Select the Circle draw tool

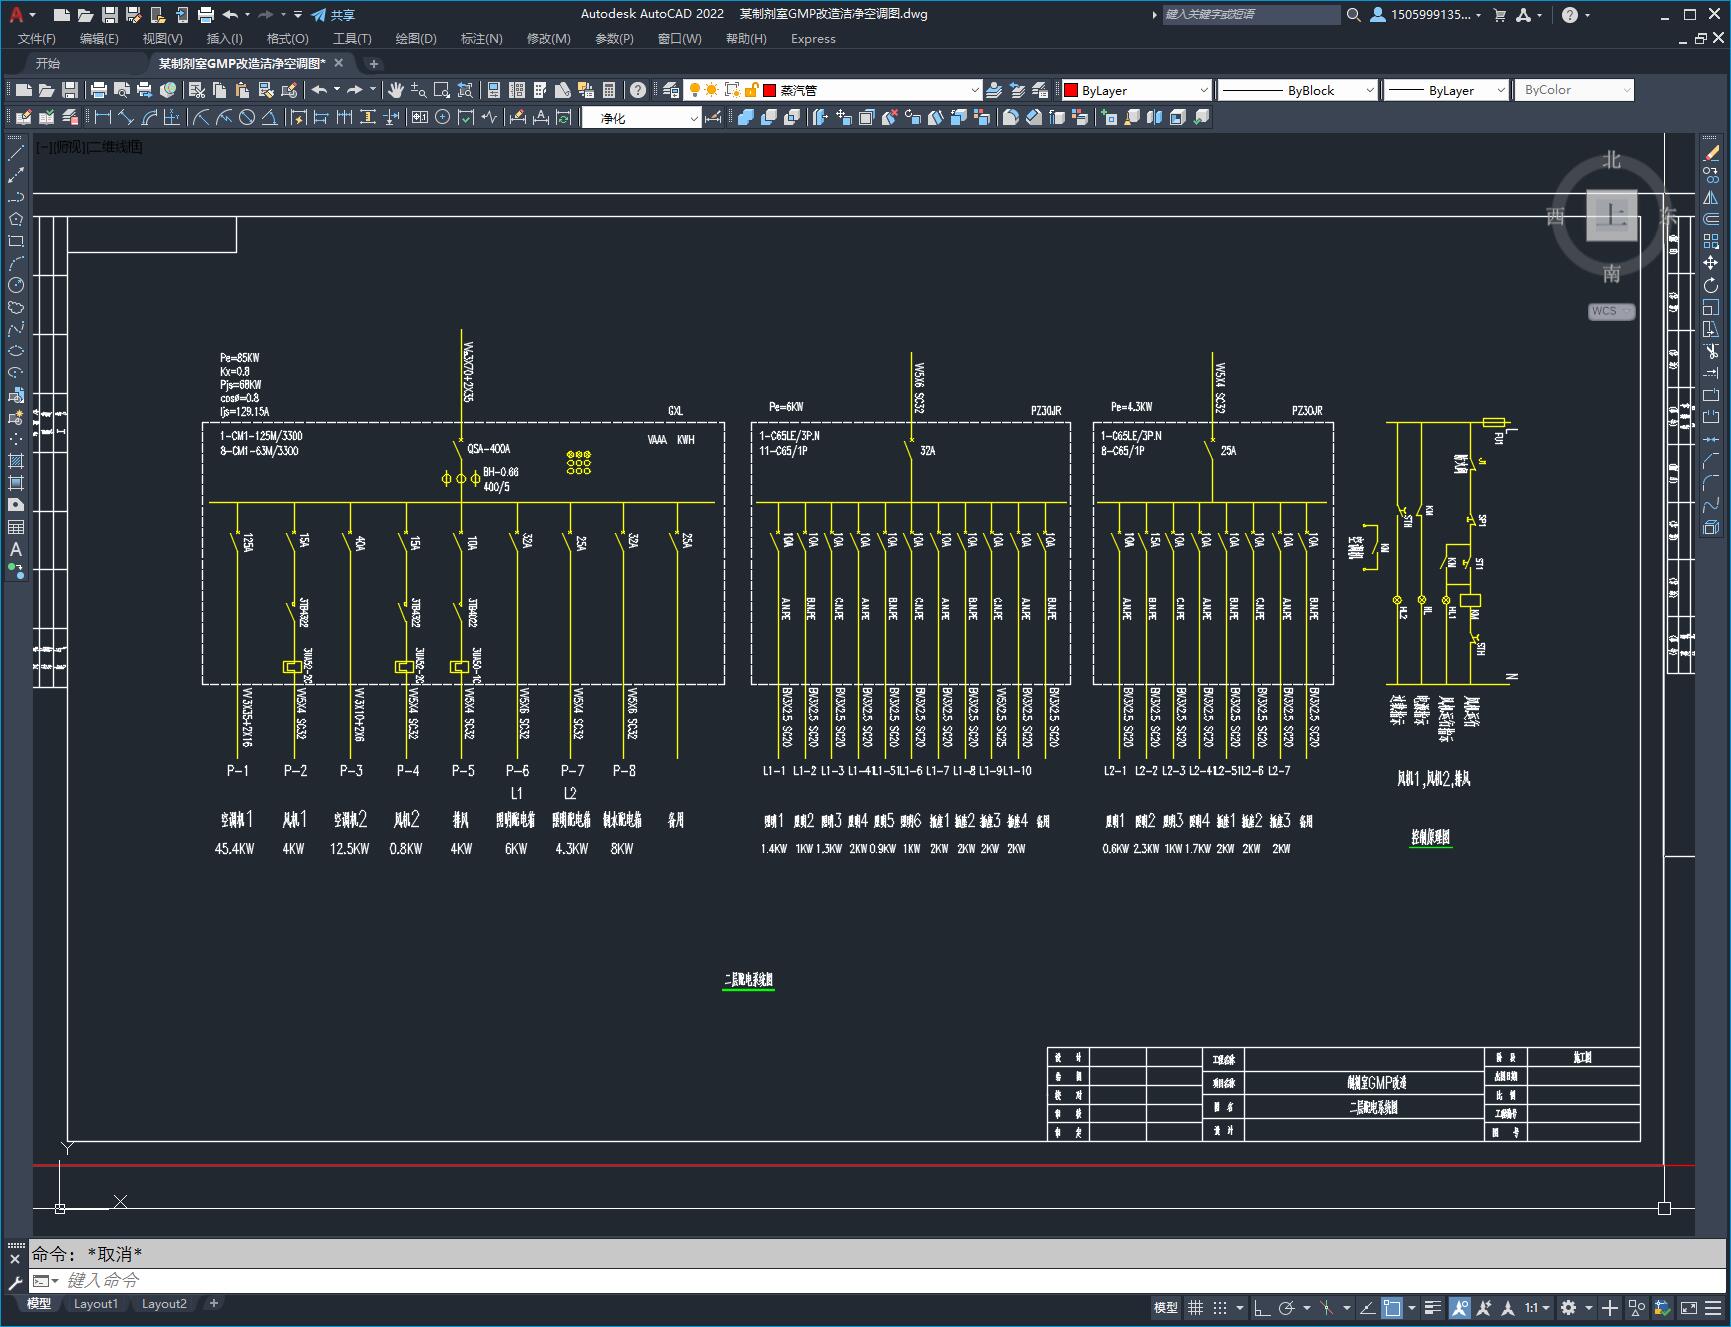point(16,285)
